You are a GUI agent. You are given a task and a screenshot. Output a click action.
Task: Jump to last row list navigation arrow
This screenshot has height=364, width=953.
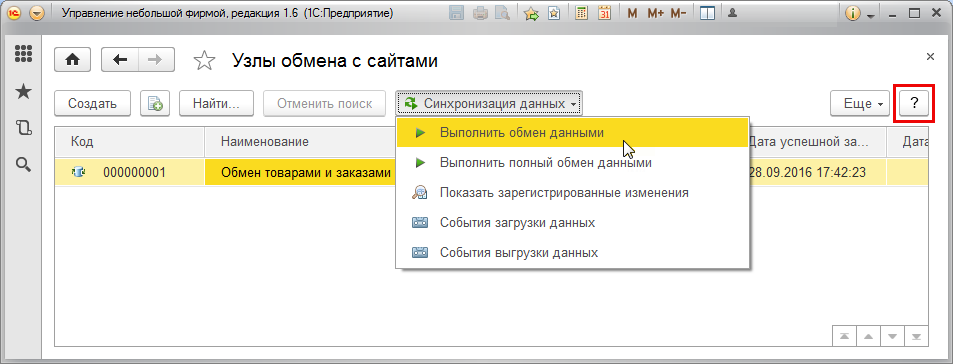[x=916, y=336]
